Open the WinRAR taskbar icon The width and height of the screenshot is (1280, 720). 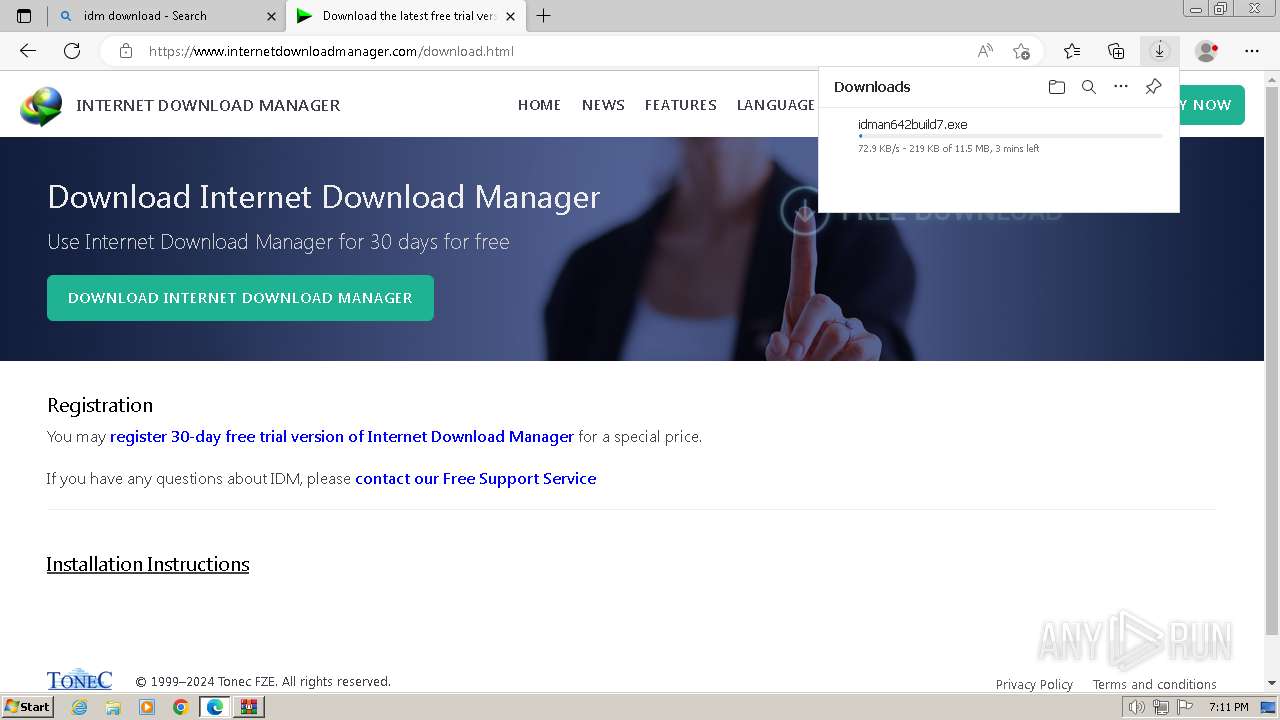[x=249, y=707]
